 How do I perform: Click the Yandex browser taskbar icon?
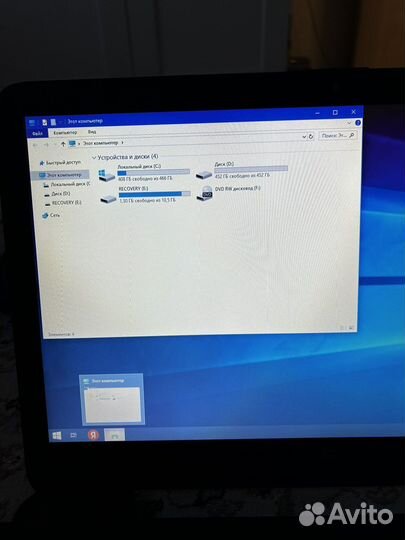point(93,435)
